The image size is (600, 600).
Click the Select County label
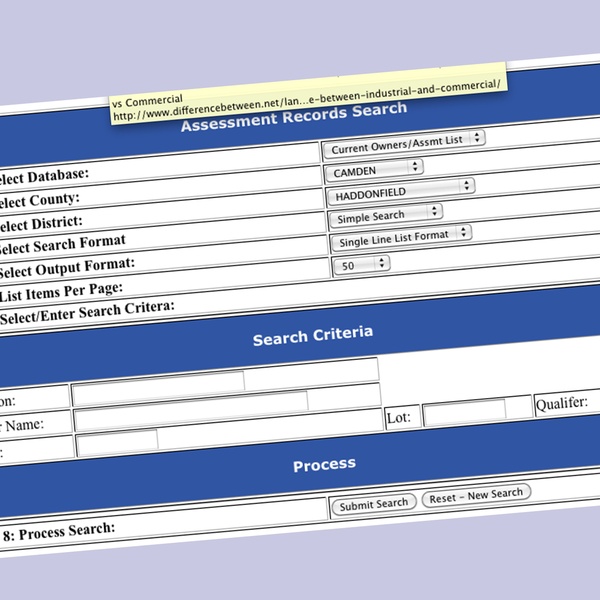(39, 200)
